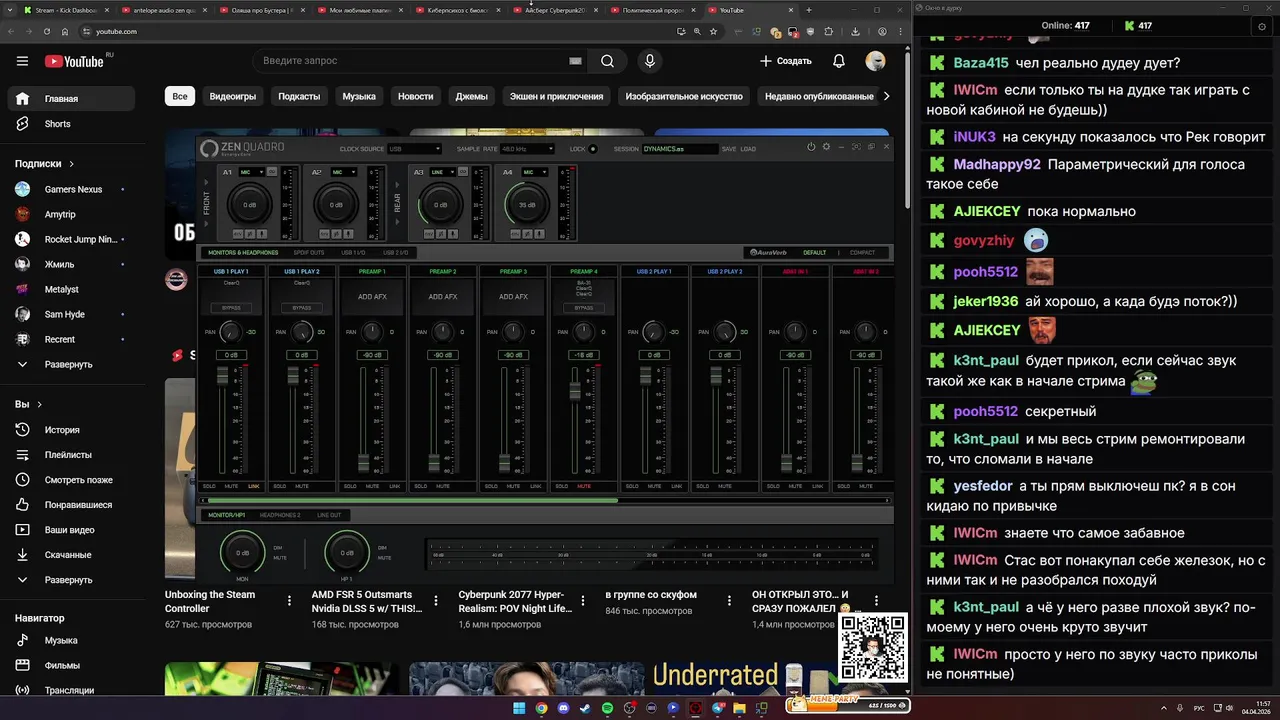
Task: Click the on-screen keyboard icon in search box
Action: (575, 61)
